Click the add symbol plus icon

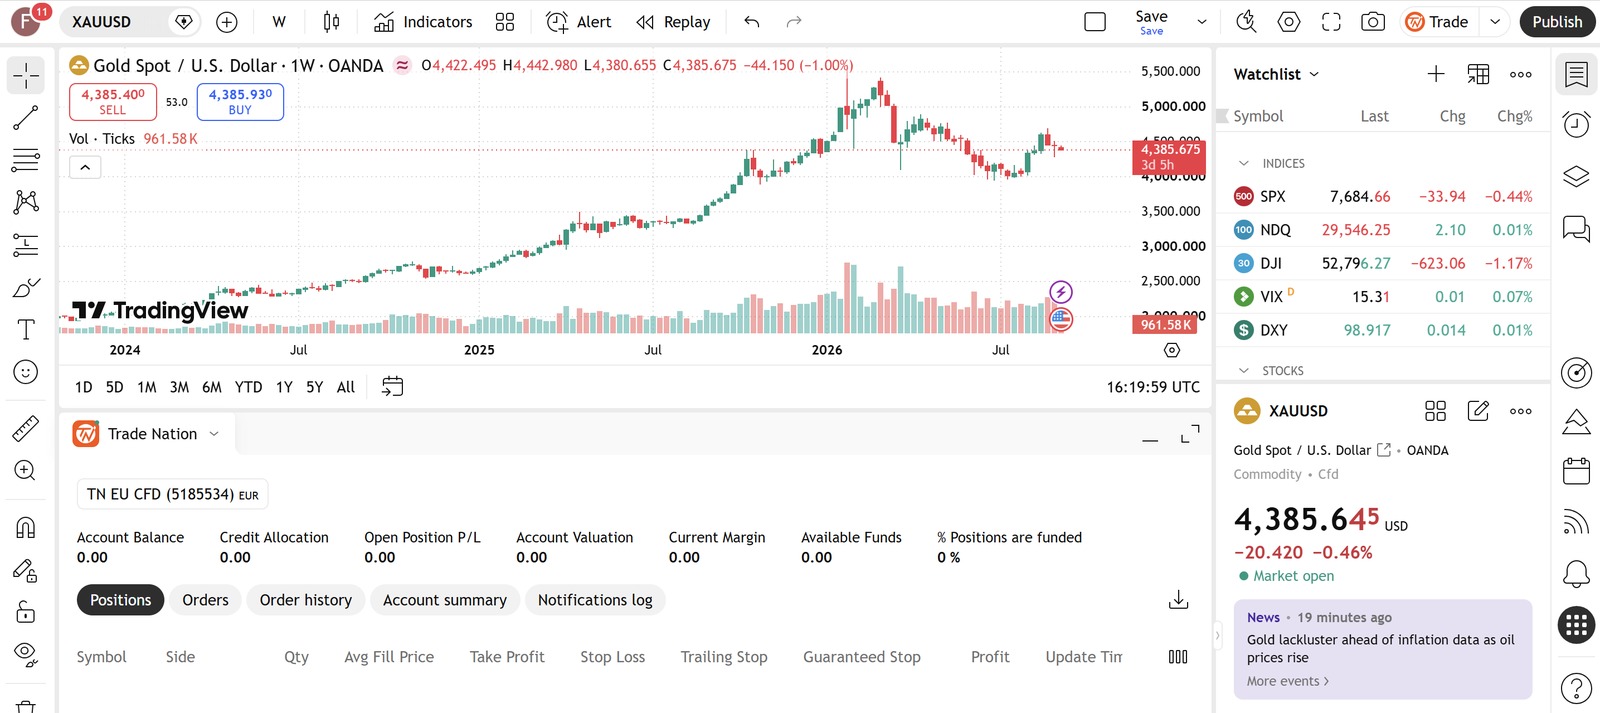[x=227, y=22]
